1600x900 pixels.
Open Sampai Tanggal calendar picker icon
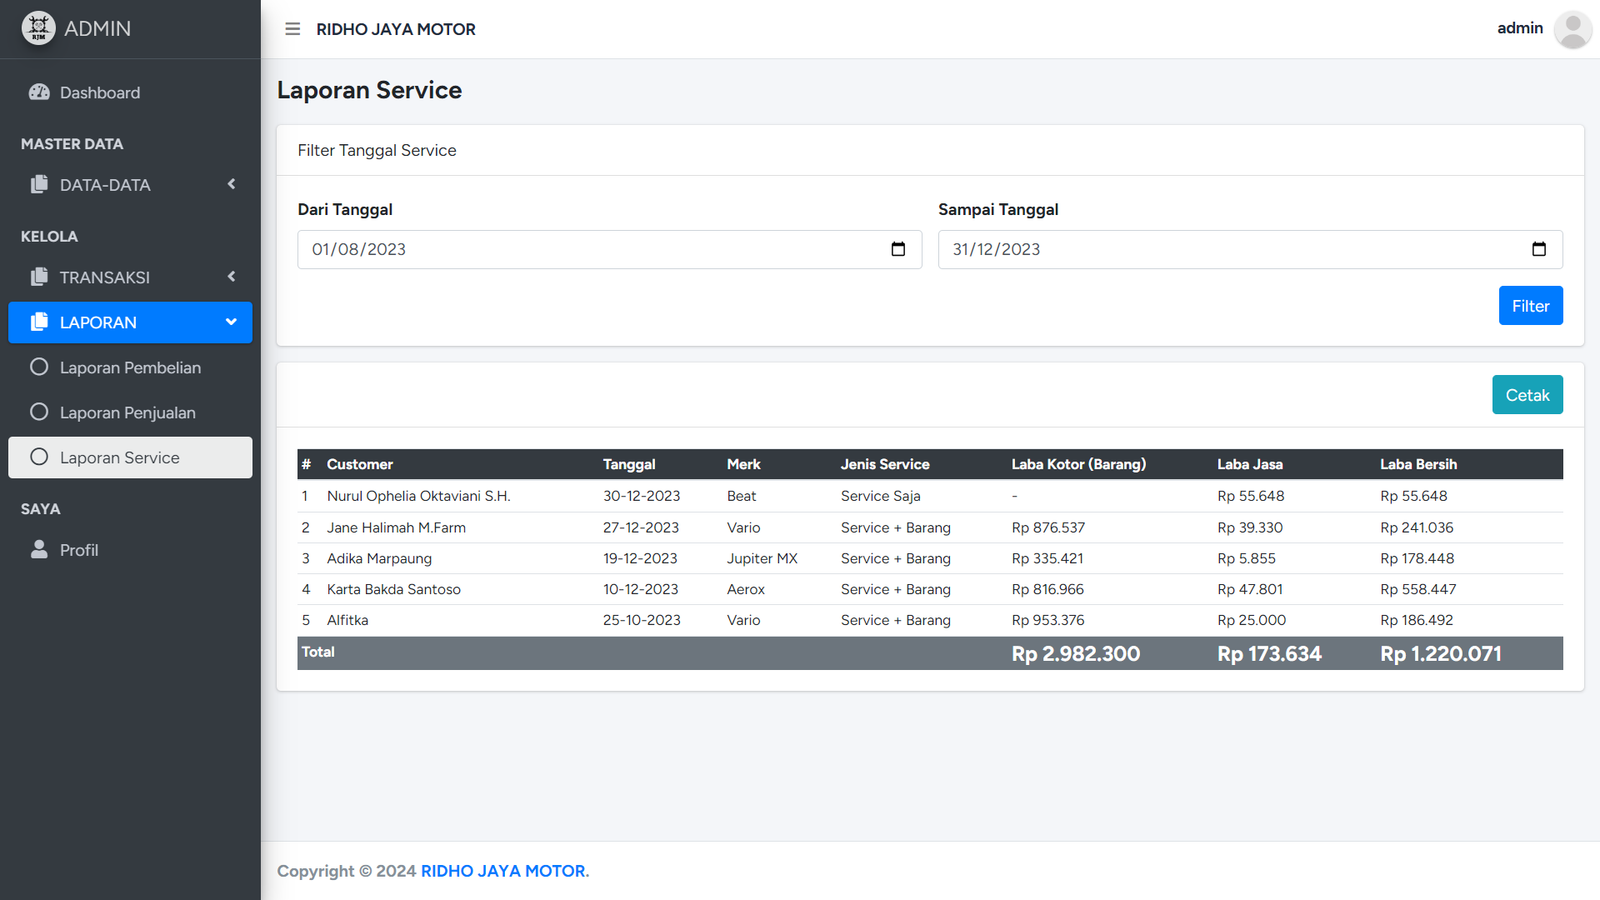[1539, 249]
